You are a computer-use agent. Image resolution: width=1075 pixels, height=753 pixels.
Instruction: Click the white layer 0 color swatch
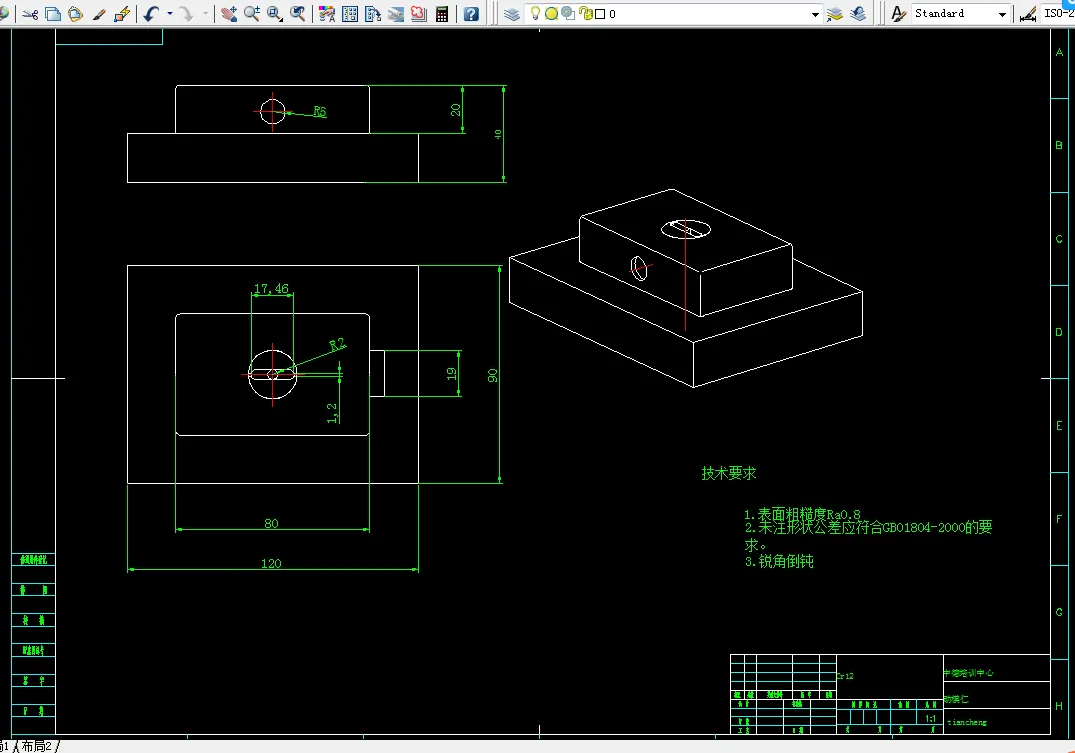[x=601, y=14]
